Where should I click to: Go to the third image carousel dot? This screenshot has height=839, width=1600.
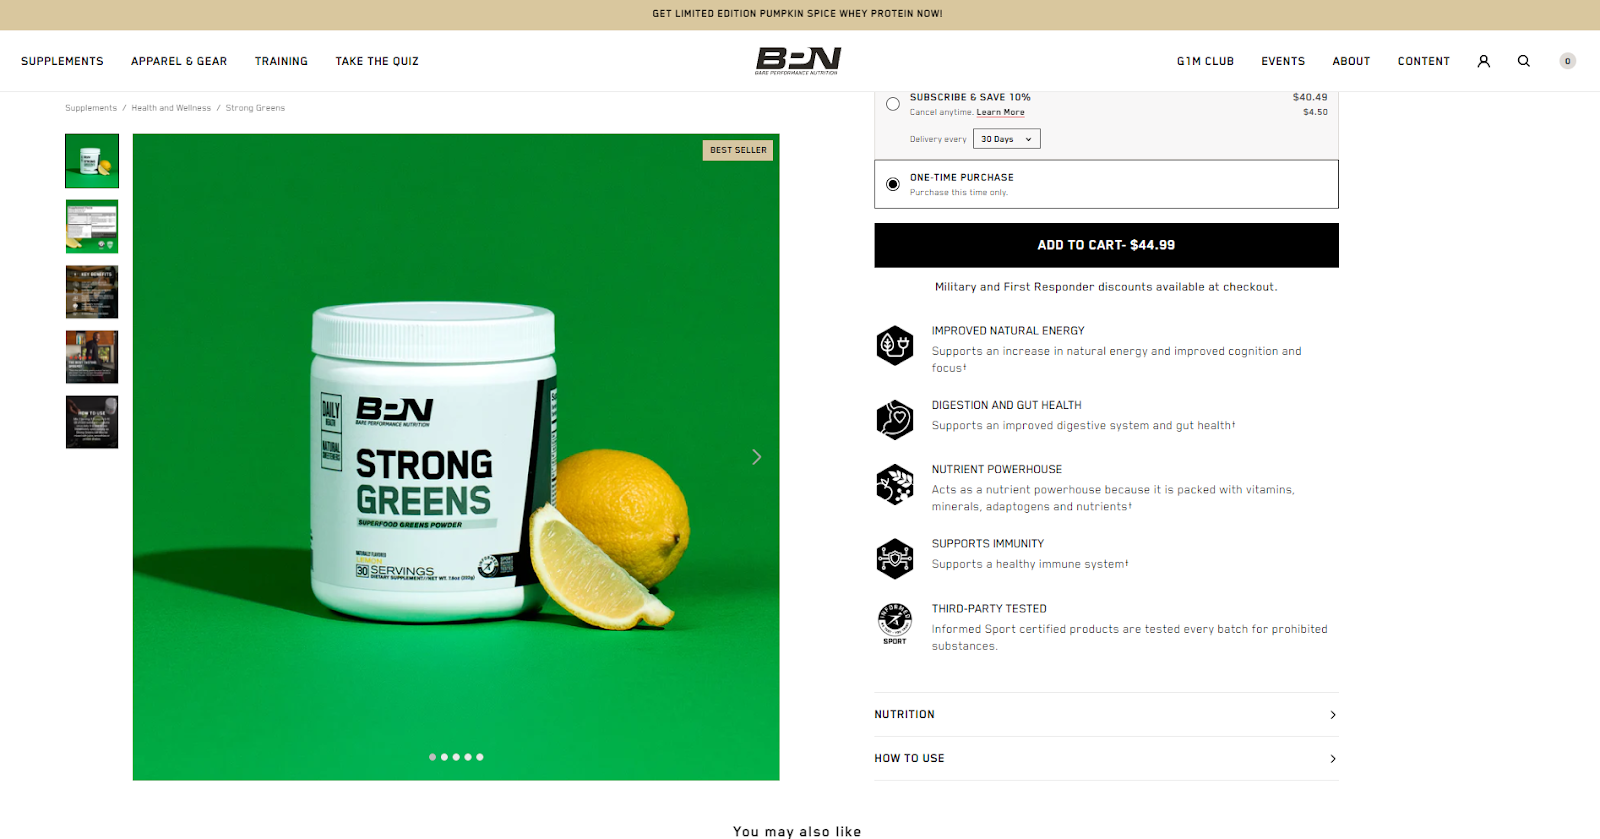456,757
